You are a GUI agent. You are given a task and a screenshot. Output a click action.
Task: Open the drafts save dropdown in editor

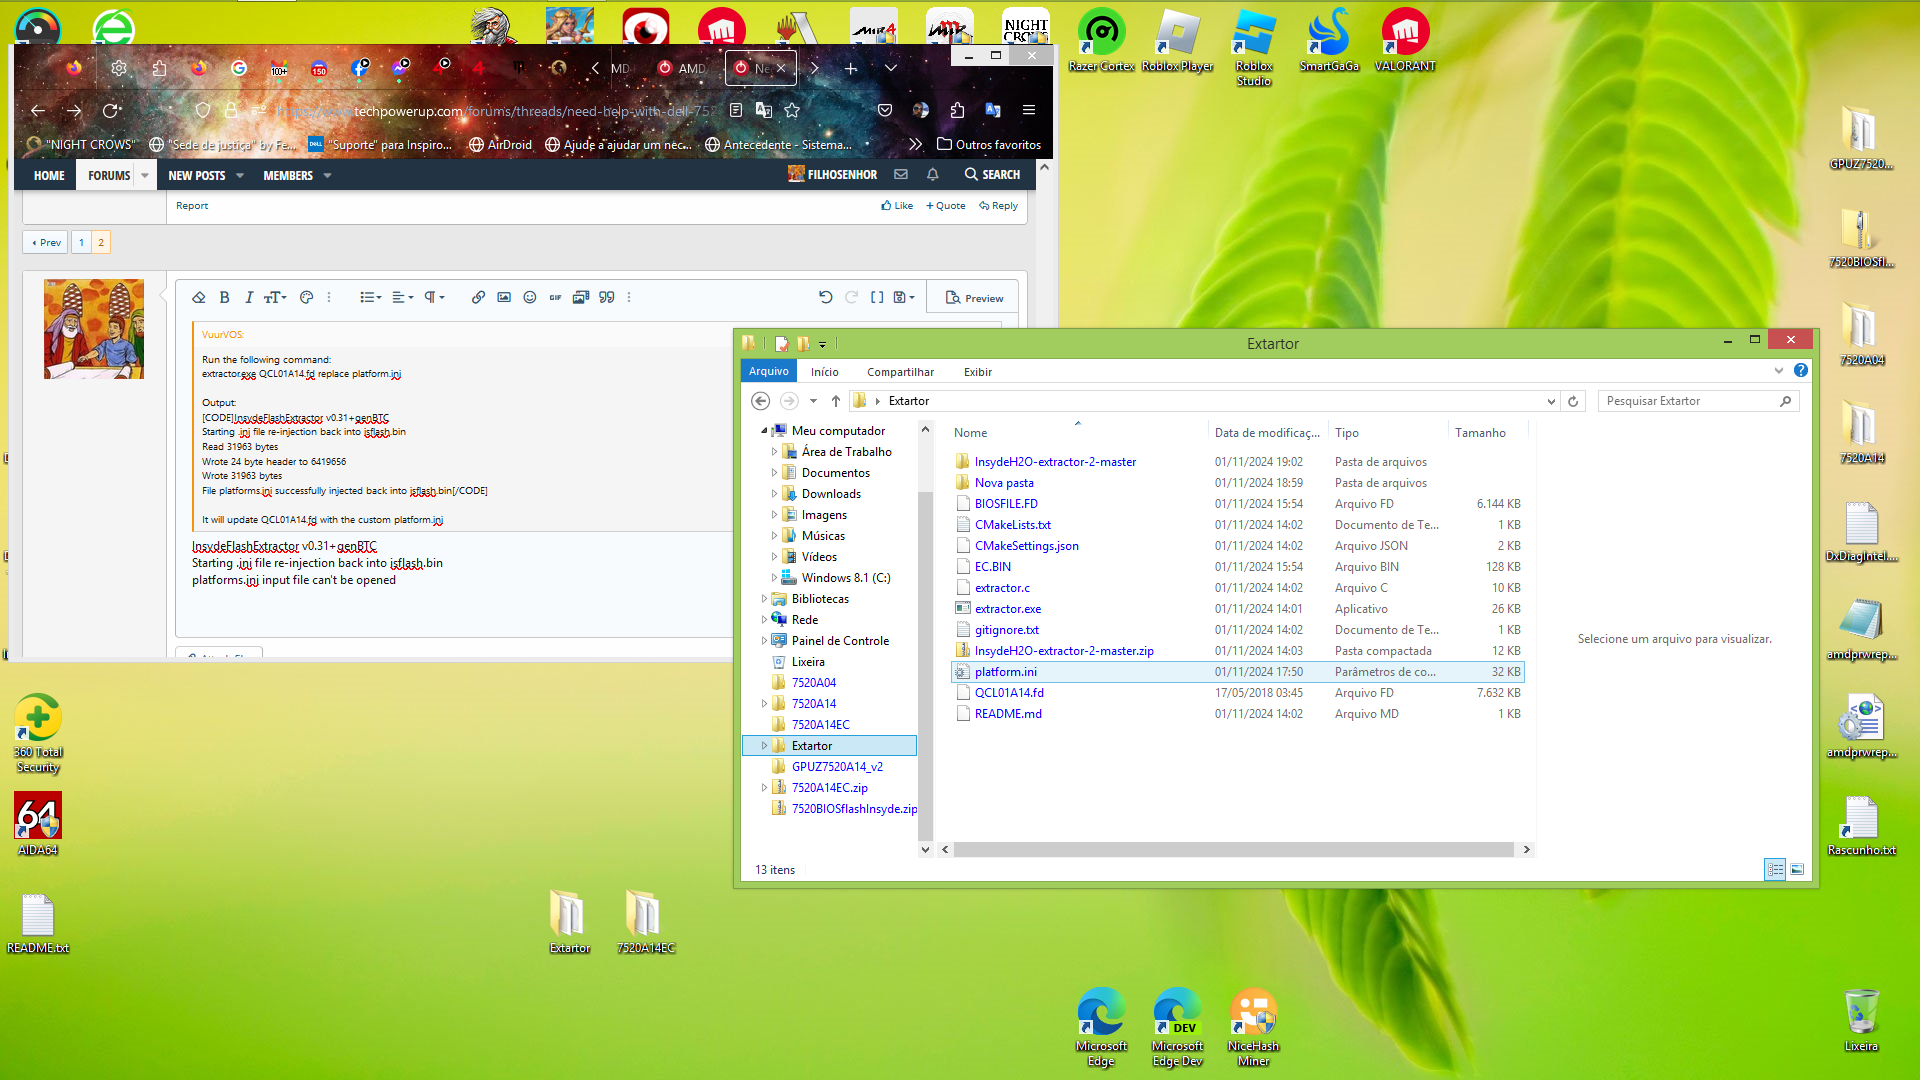click(904, 297)
